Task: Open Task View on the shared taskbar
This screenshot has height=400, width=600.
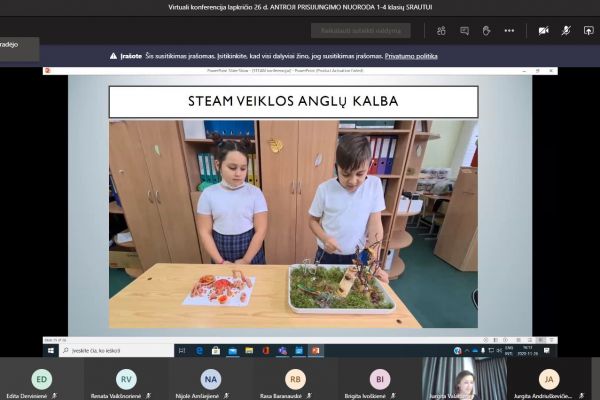Action: coord(182,351)
